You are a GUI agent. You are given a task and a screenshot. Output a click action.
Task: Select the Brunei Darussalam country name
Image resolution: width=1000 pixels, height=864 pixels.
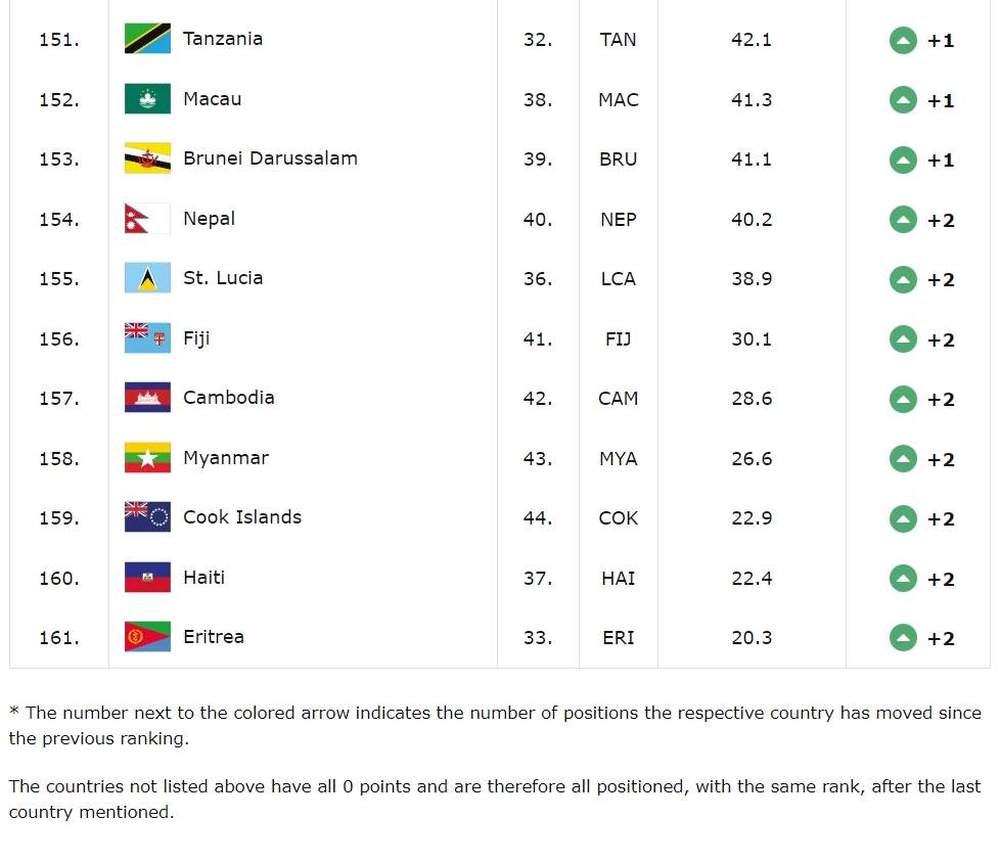point(270,158)
